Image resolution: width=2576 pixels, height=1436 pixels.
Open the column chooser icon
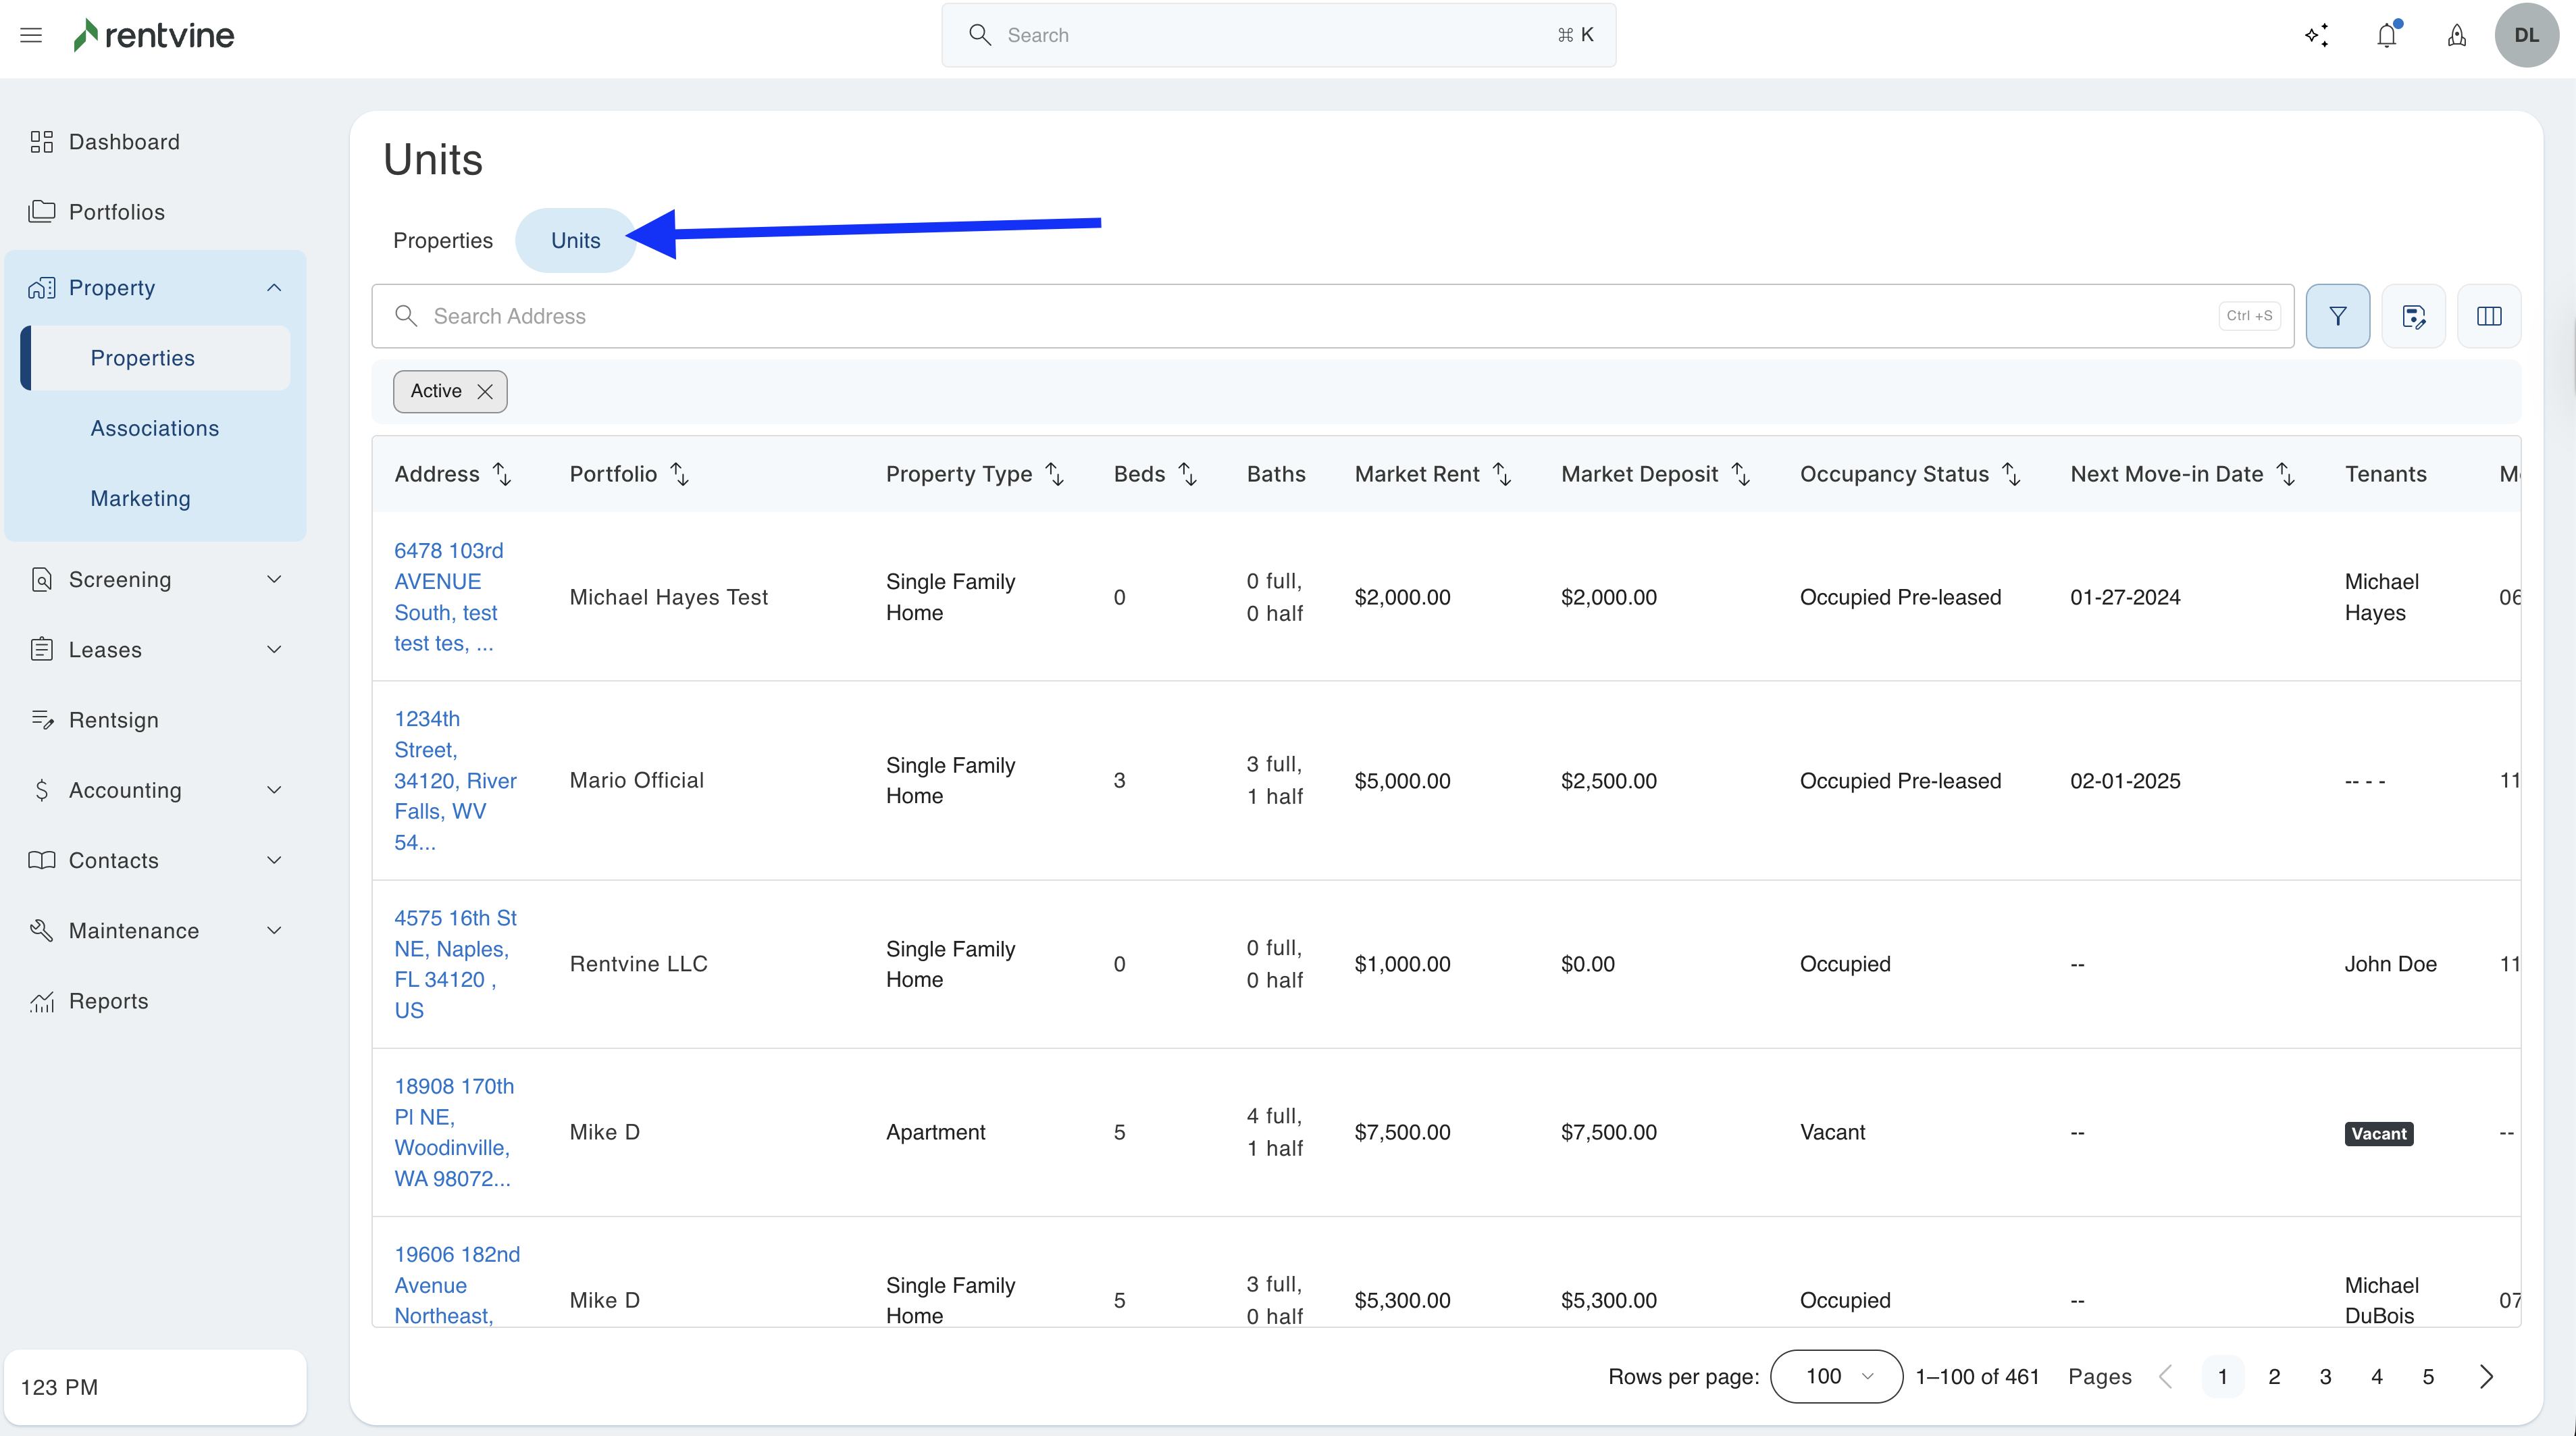(x=2489, y=316)
